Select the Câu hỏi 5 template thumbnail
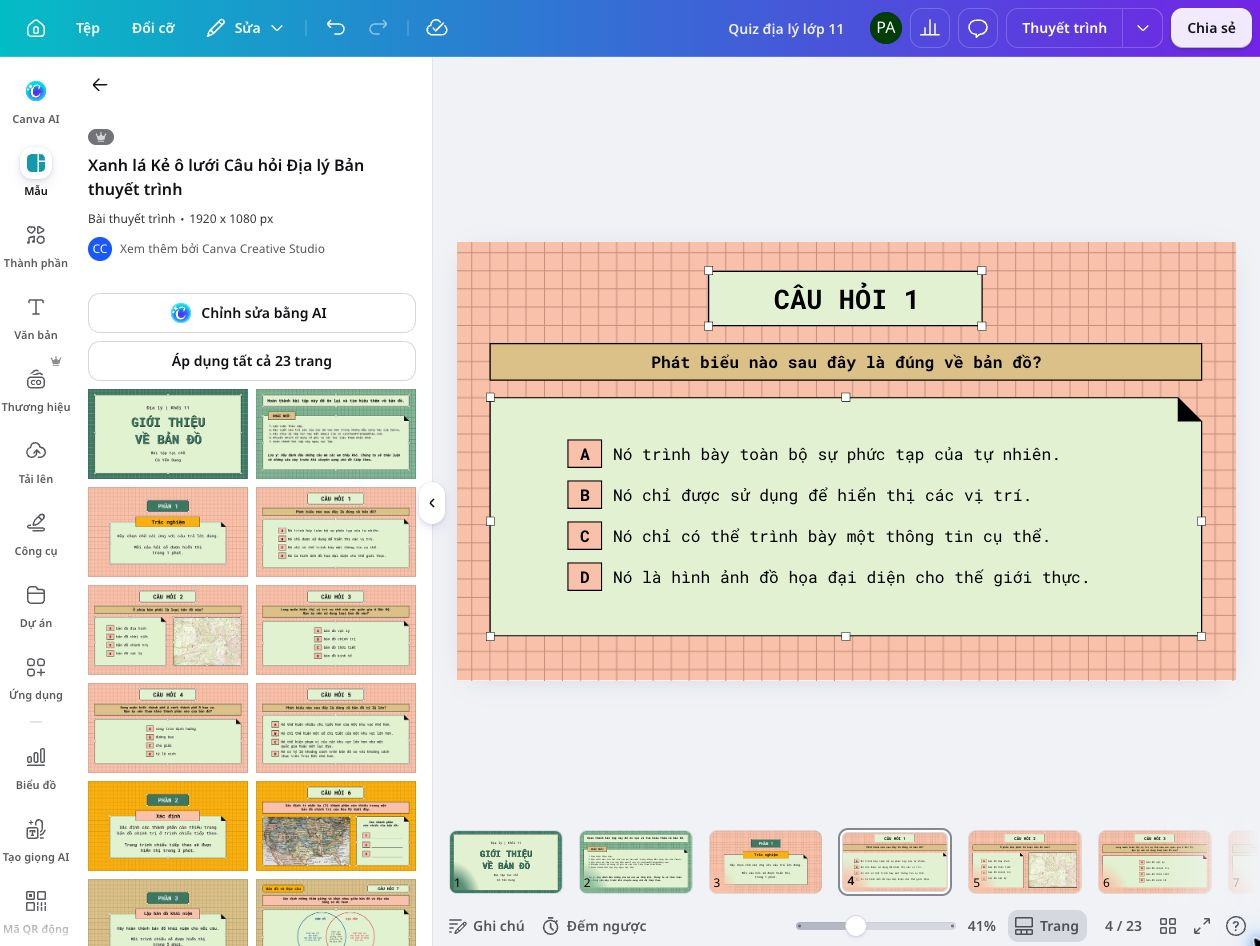Image resolution: width=1260 pixels, height=946 pixels. pyautogui.click(x=336, y=728)
